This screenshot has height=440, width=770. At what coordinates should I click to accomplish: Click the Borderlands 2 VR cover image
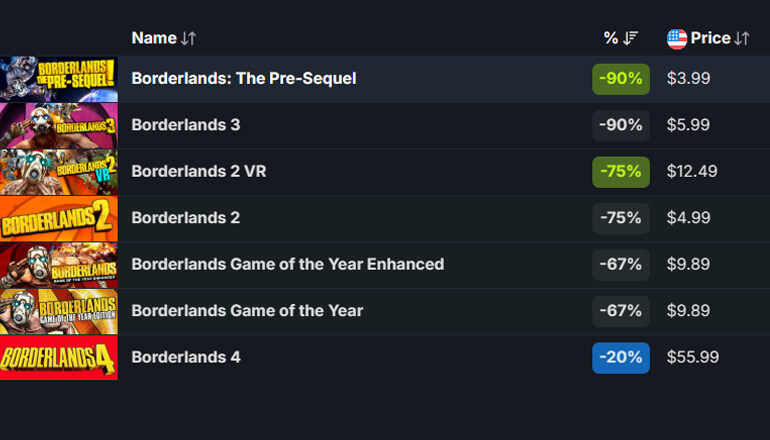59,171
